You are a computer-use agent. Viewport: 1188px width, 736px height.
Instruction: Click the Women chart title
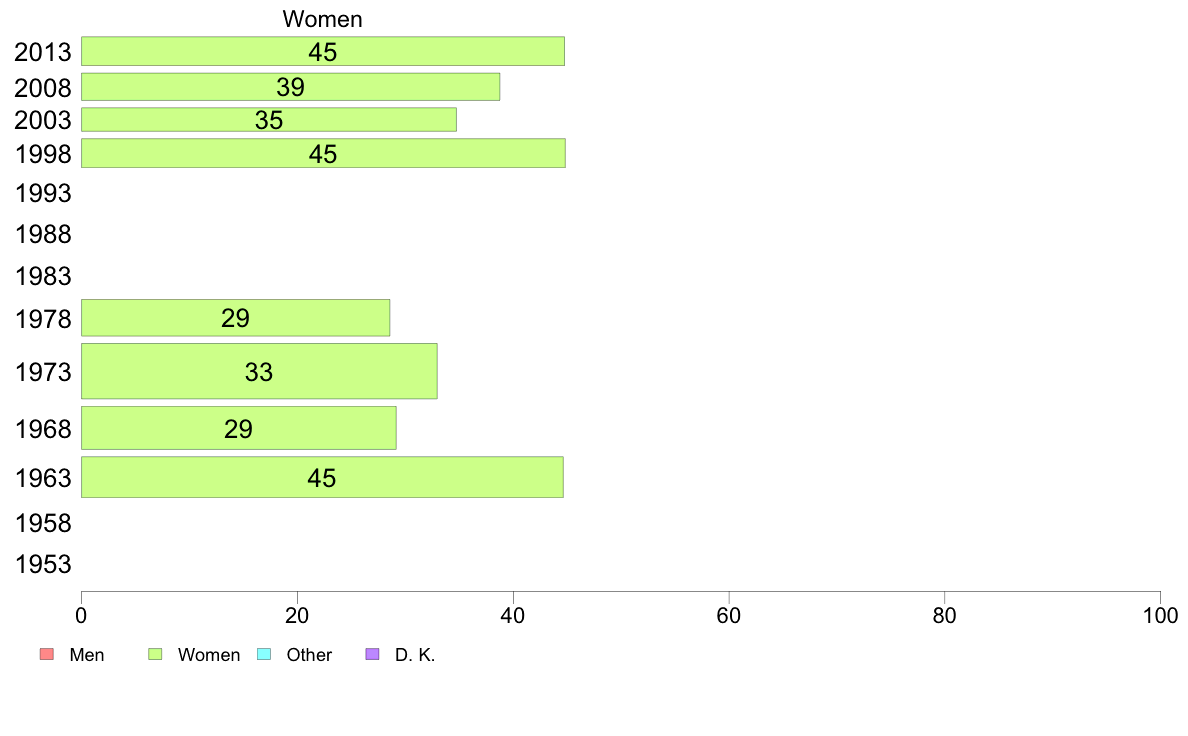323,19
